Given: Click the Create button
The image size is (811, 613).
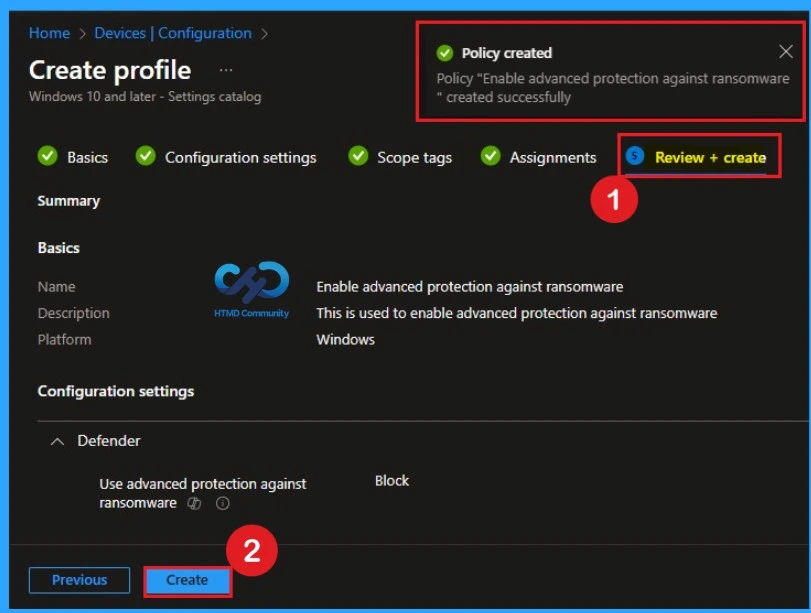Looking at the screenshot, I should coord(187,580).
